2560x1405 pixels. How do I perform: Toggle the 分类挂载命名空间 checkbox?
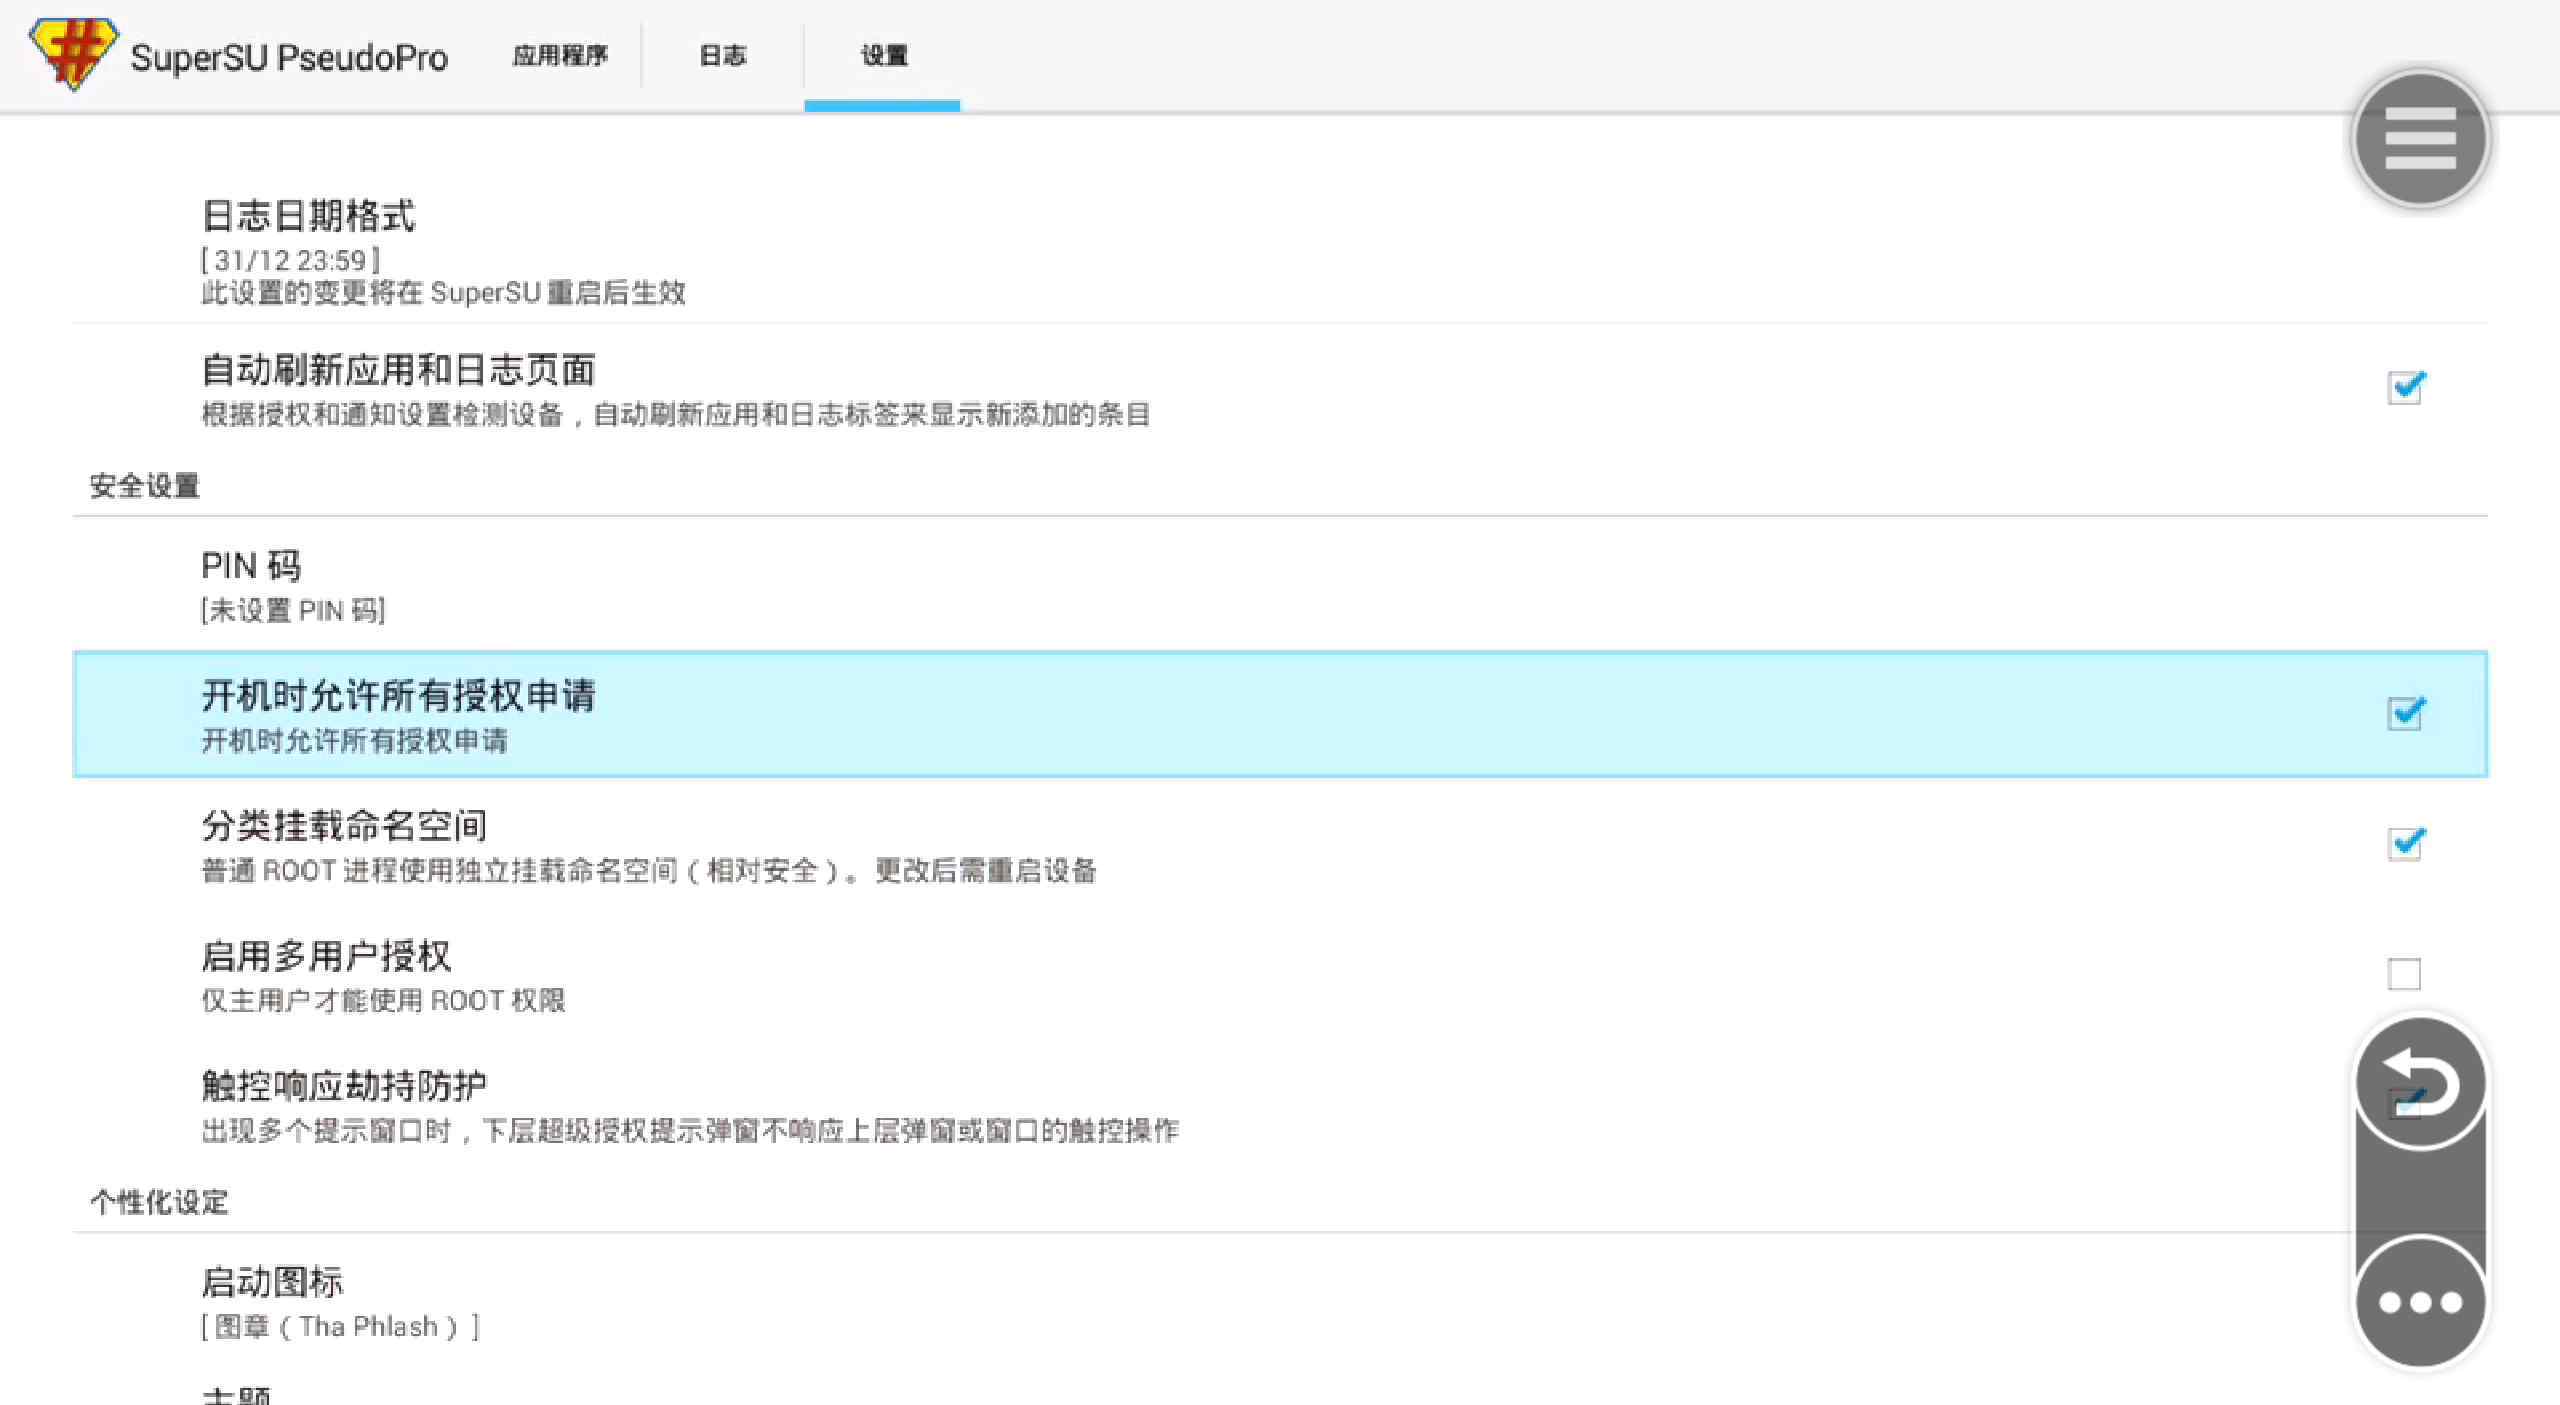pos(2405,843)
